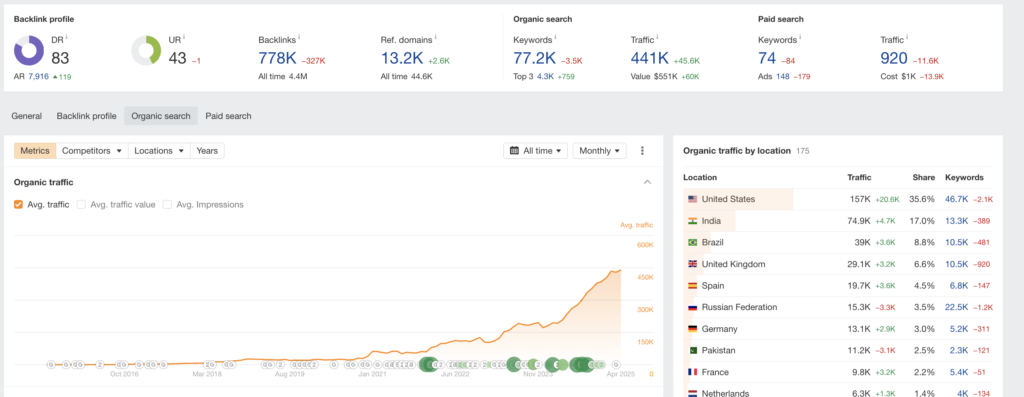The width and height of the screenshot is (1024, 397).
Task: Open the 13.2K Ref. domains link
Action: click(x=402, y=58)
